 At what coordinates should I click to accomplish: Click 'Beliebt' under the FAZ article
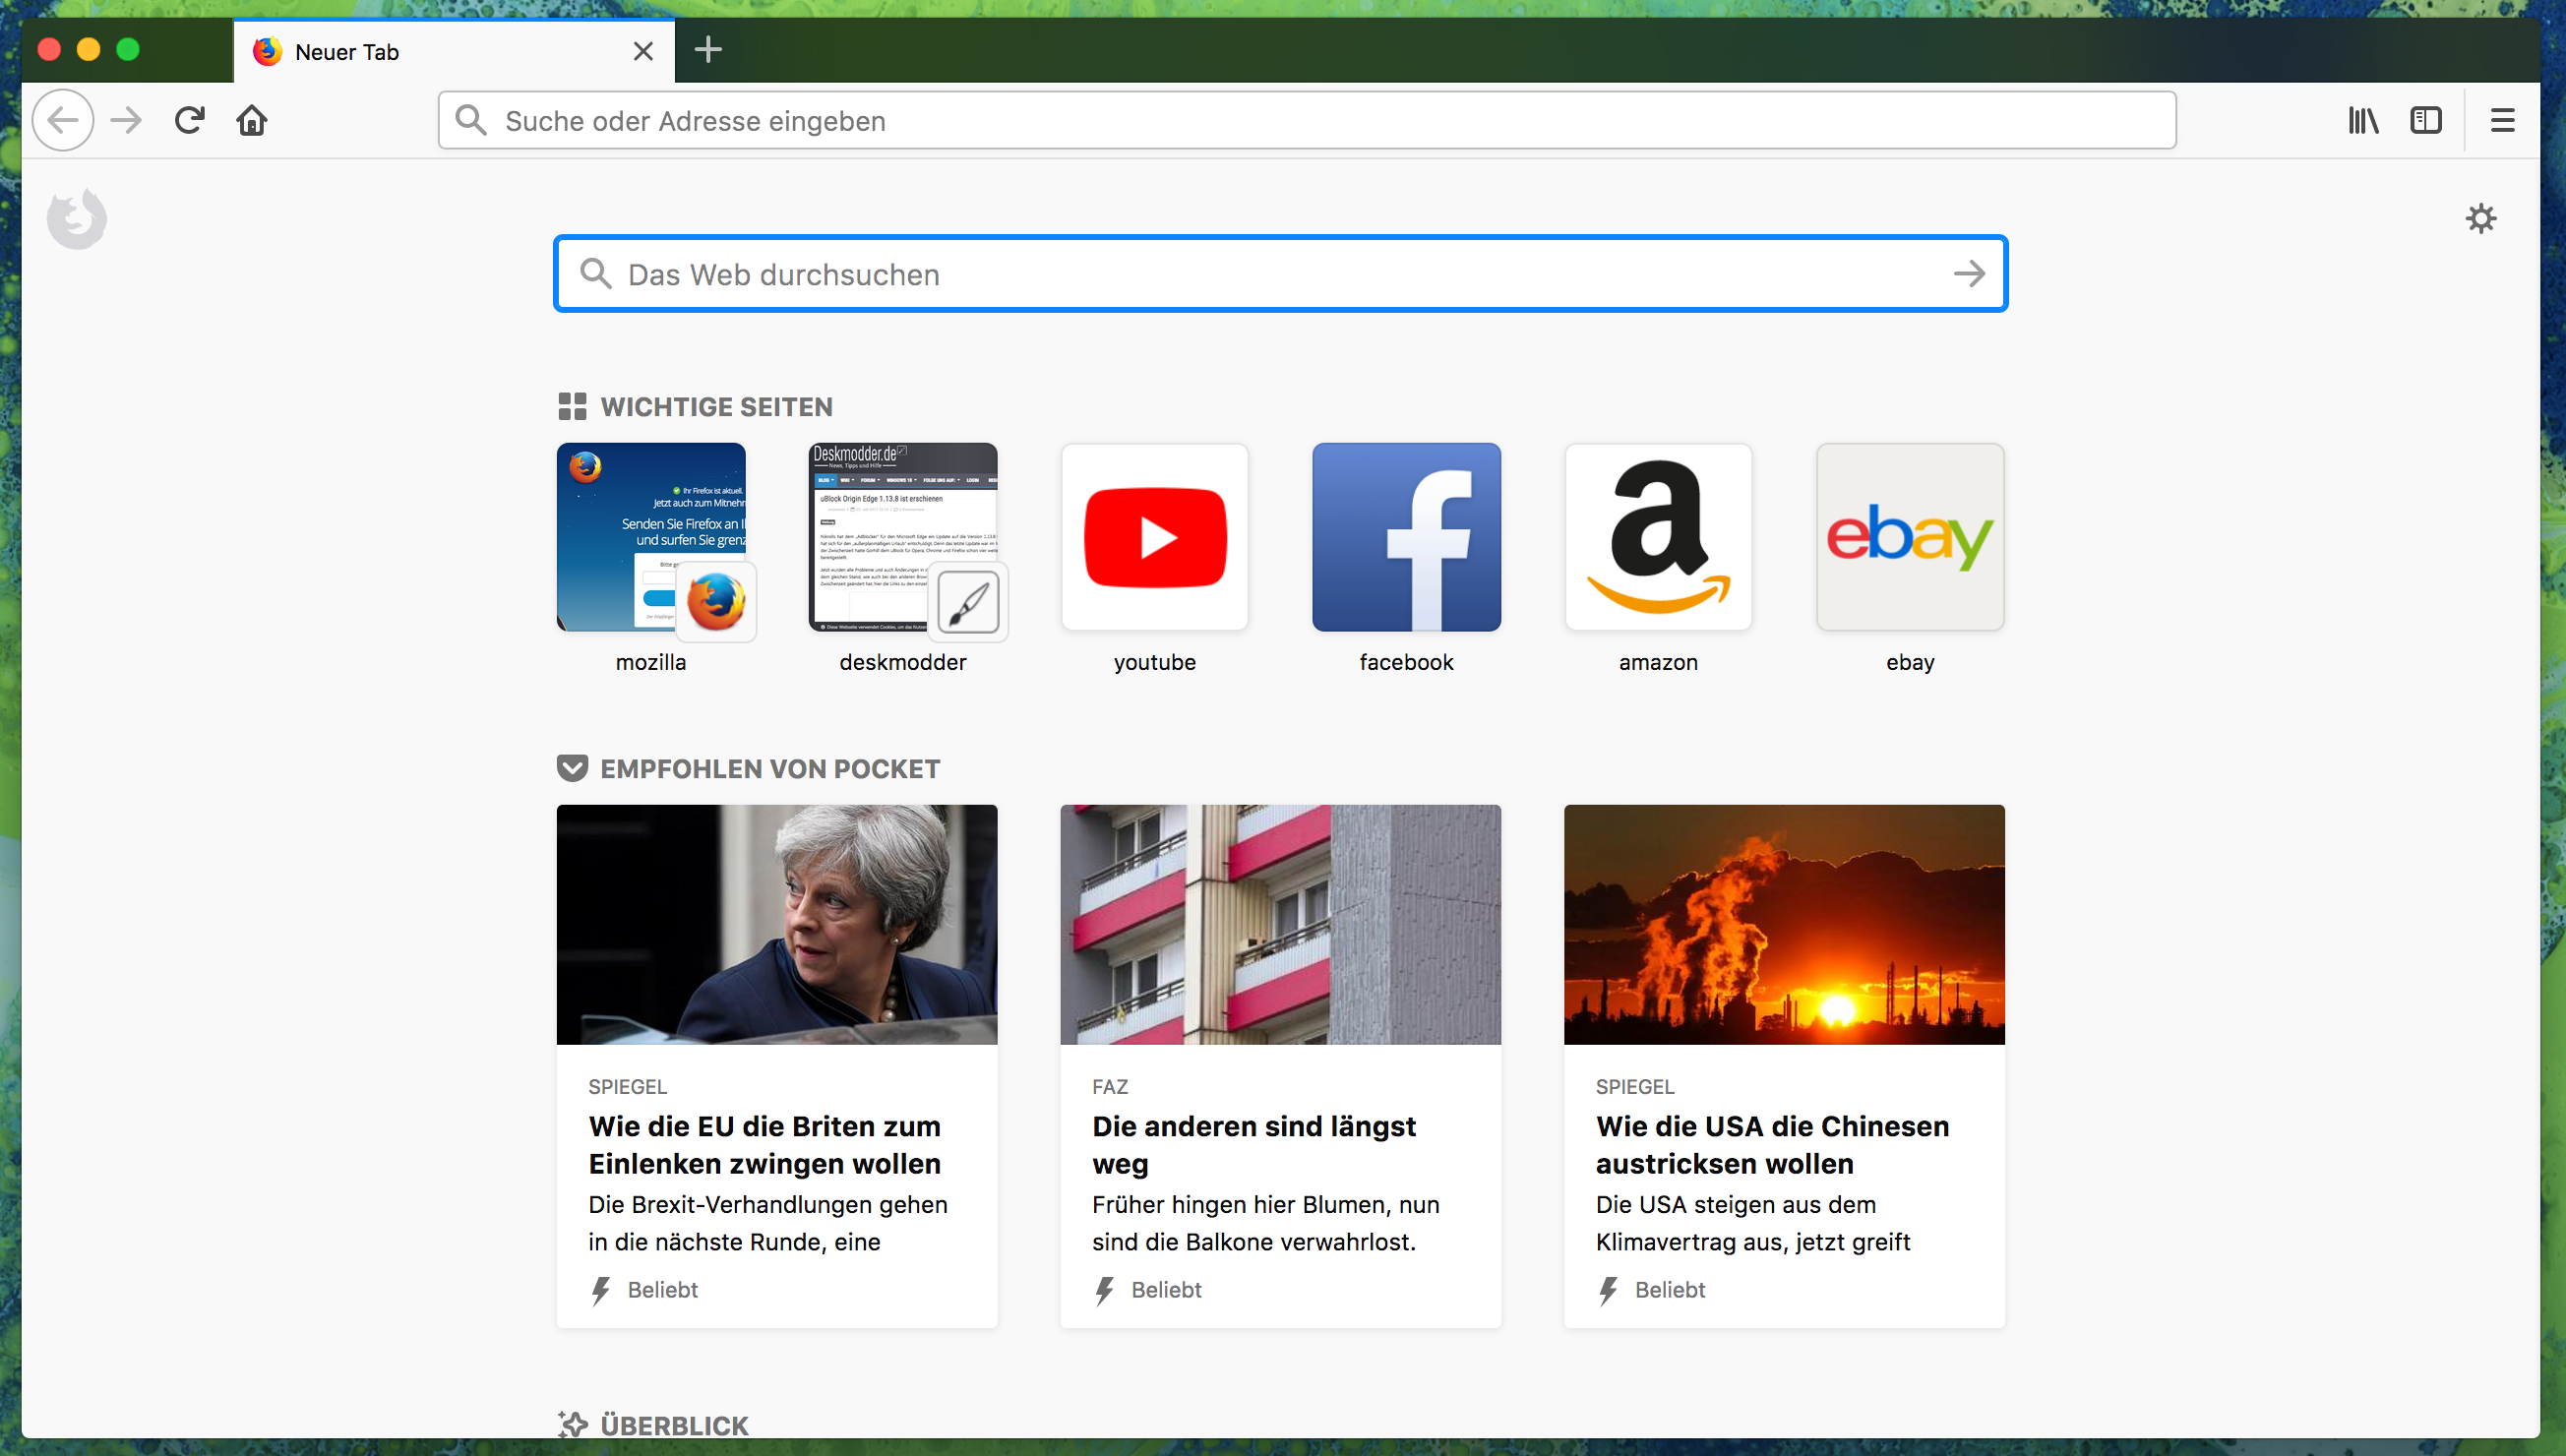click(x=1166, y=1290)
